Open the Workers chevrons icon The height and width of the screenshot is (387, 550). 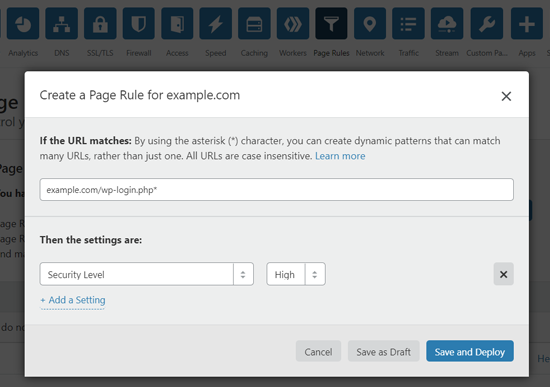[293, 24]
